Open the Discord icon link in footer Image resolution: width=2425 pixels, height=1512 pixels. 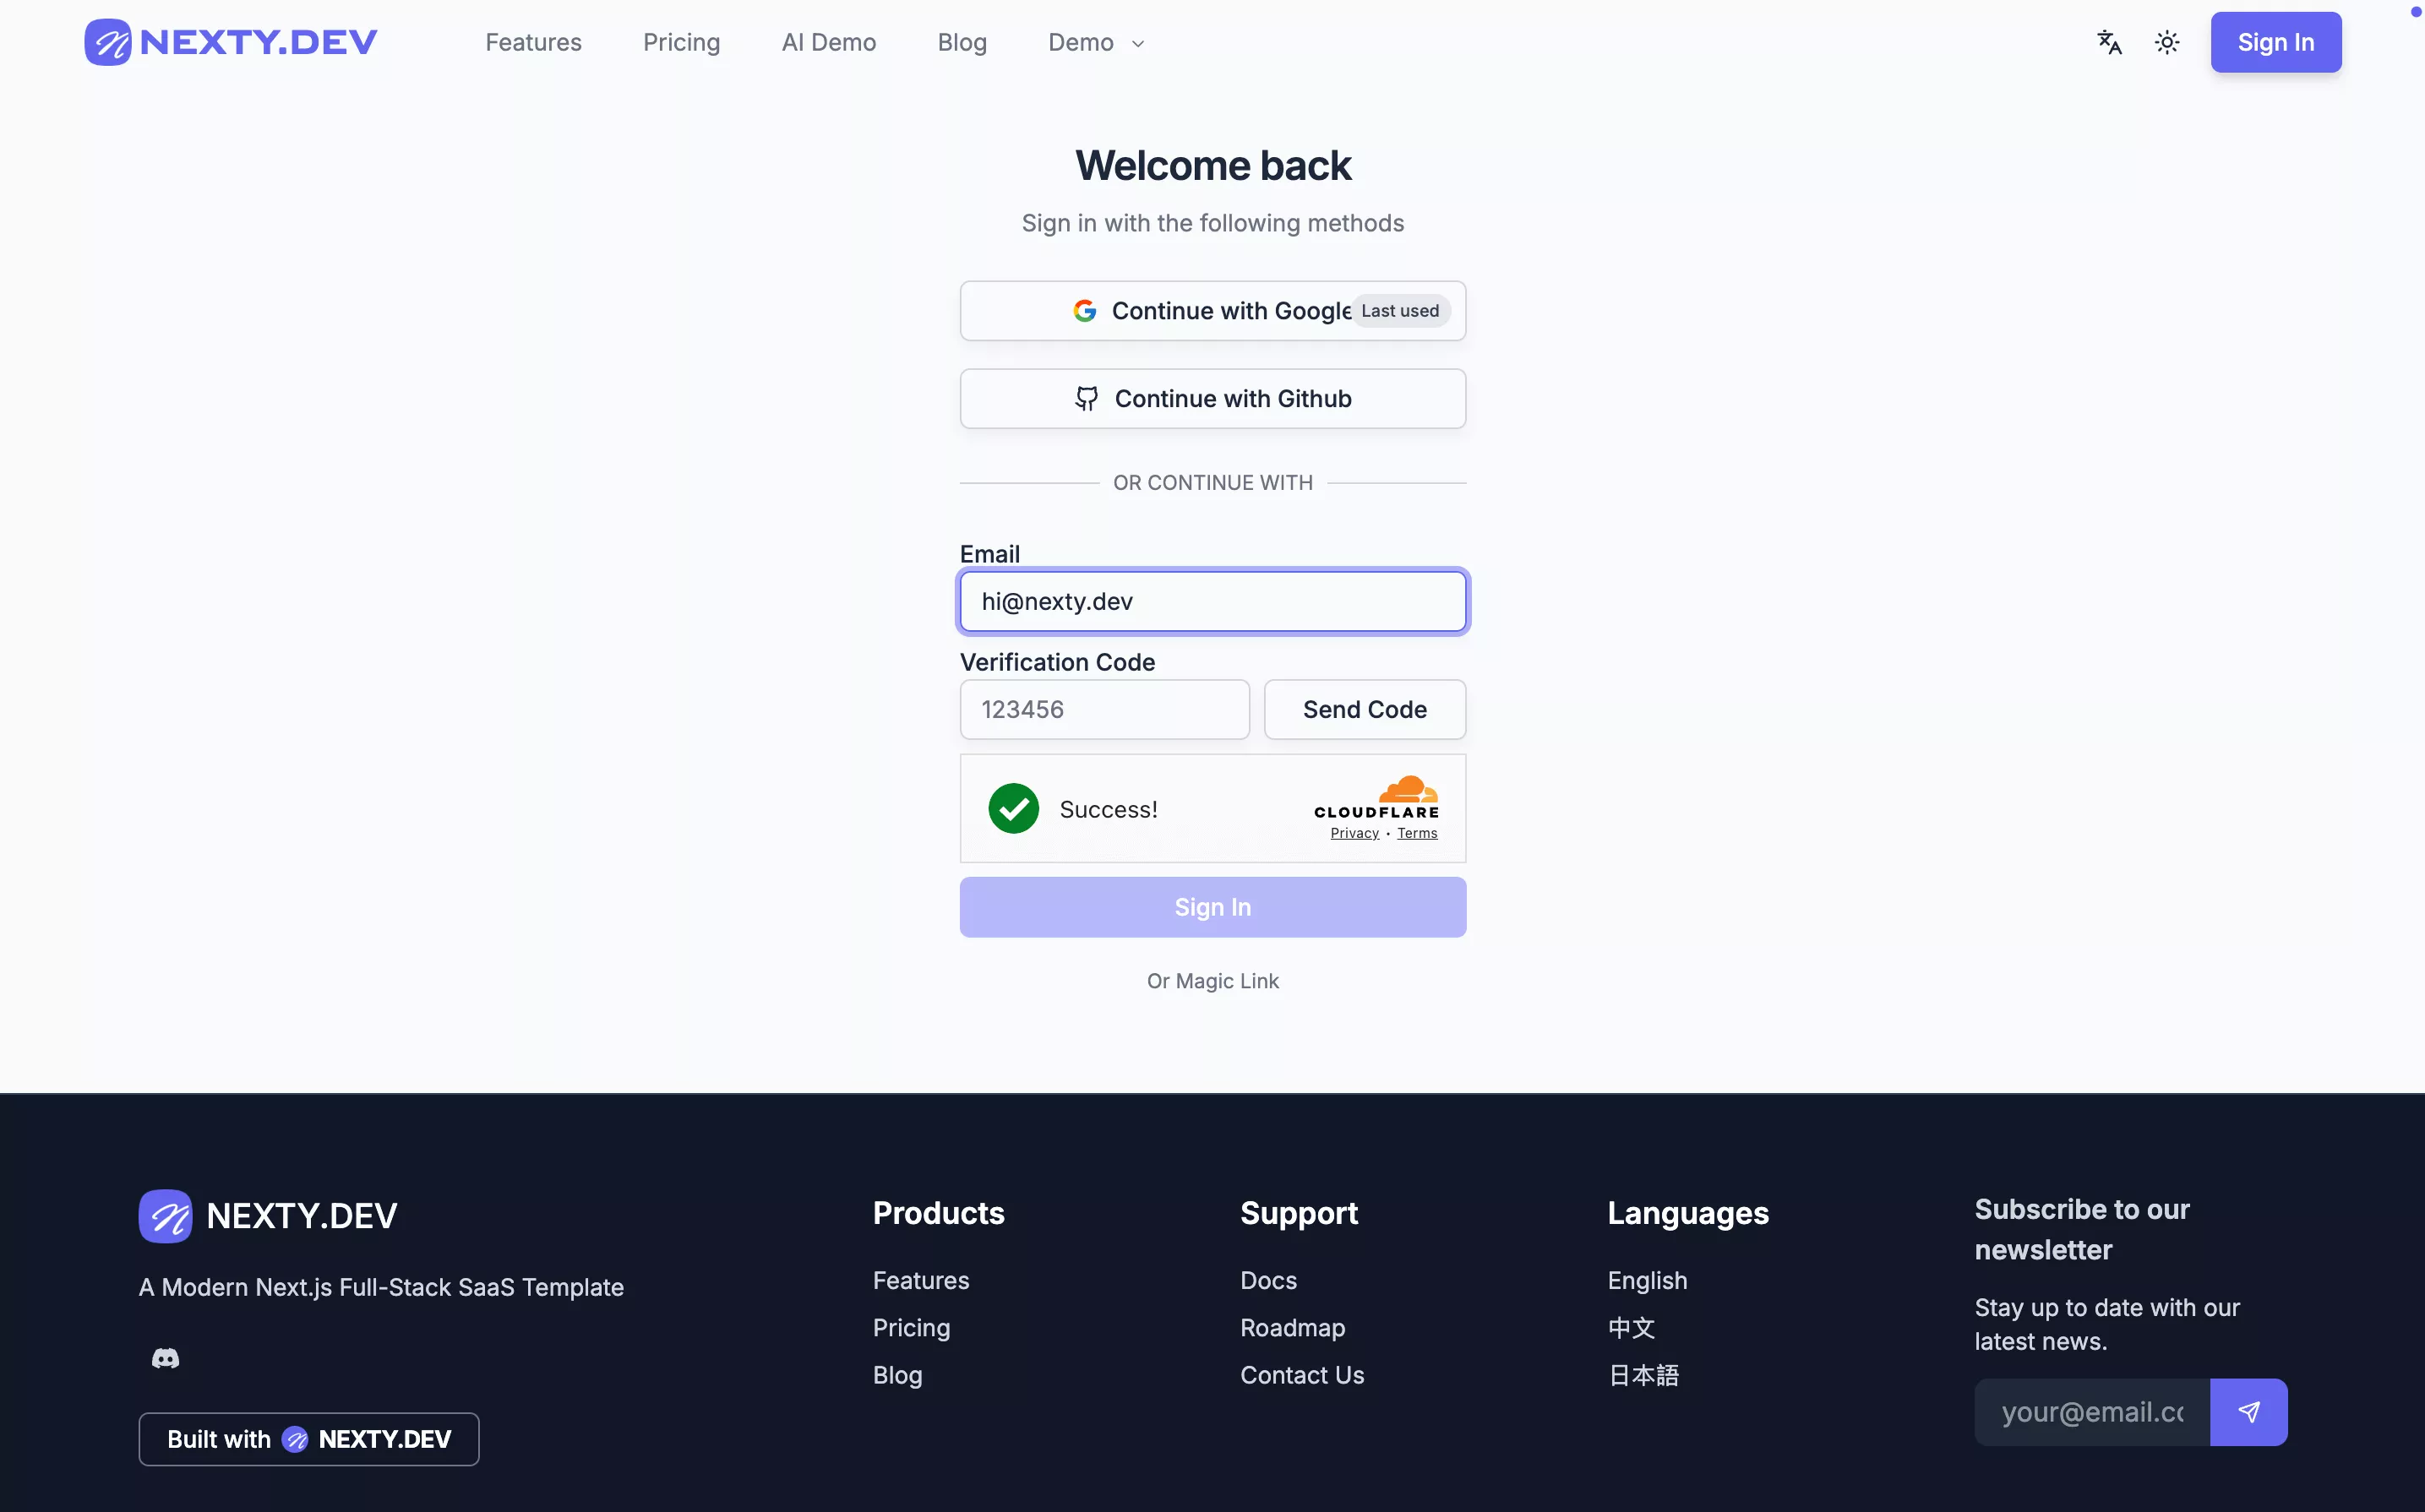[165, 1358]
